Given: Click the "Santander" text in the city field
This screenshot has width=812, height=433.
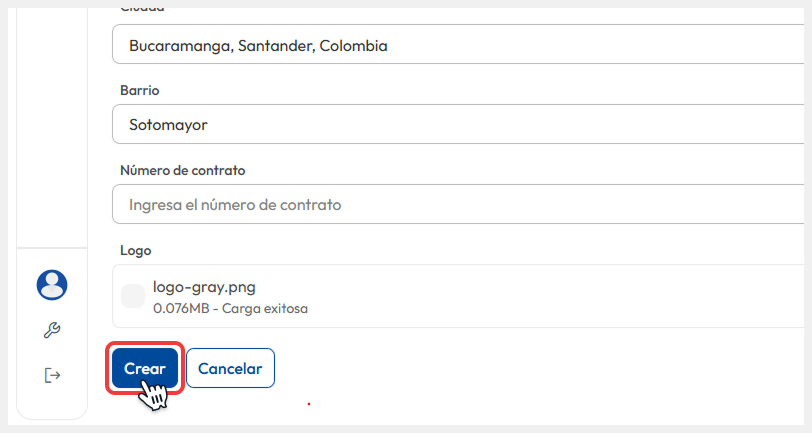Looking at the screenshot, I should click(x=276, y=45).
